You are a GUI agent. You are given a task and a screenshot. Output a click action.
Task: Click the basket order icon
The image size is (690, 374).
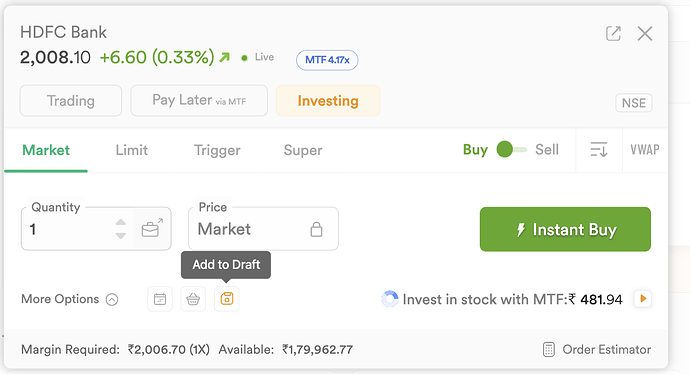tap(193, 299)
